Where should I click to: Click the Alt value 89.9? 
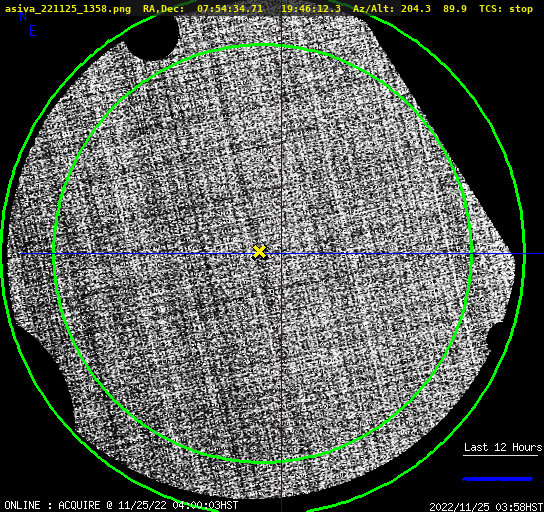click(x=455, y=9)
